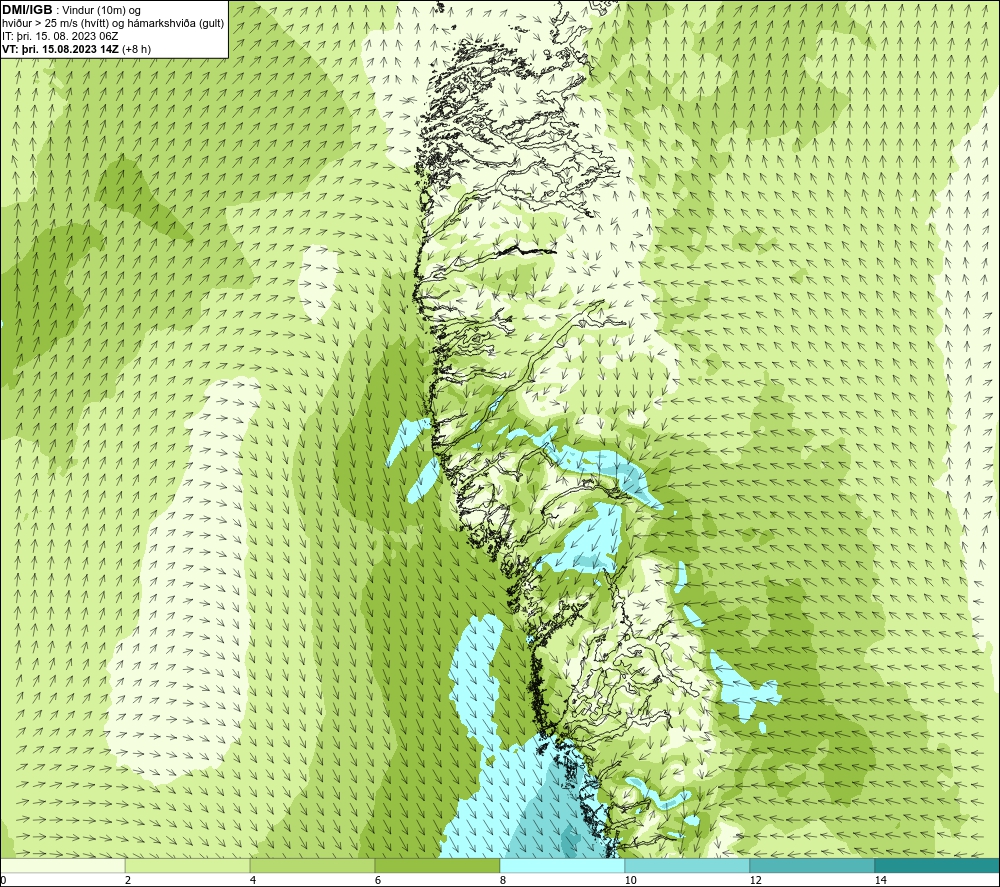Click the 0–2 m/s pale swatch in color bar
Screen dimensions: 1000x887
pos(62,865)
